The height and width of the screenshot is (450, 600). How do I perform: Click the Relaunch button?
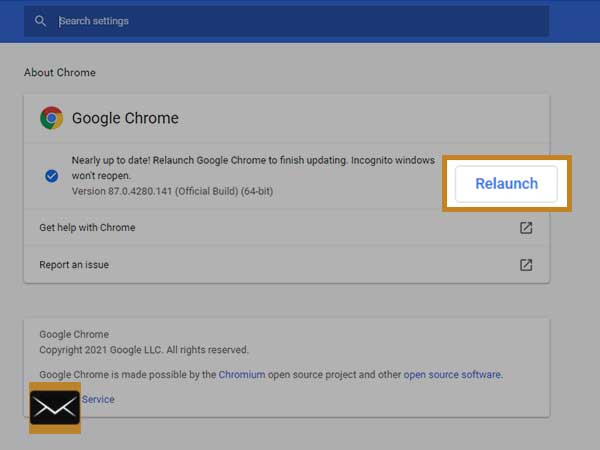[506, 184]
